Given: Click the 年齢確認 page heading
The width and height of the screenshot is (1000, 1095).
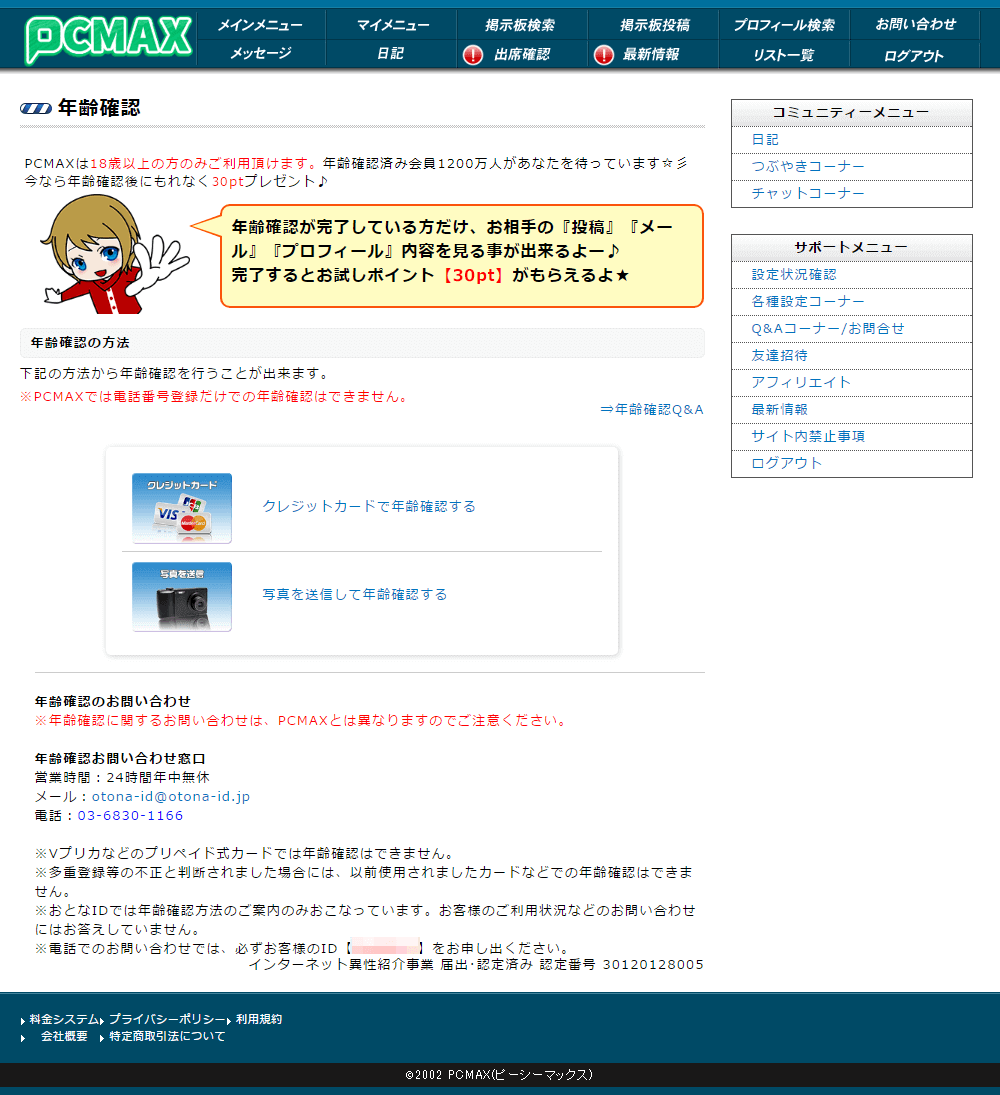Looking at the screenshot, I should 99,108.
